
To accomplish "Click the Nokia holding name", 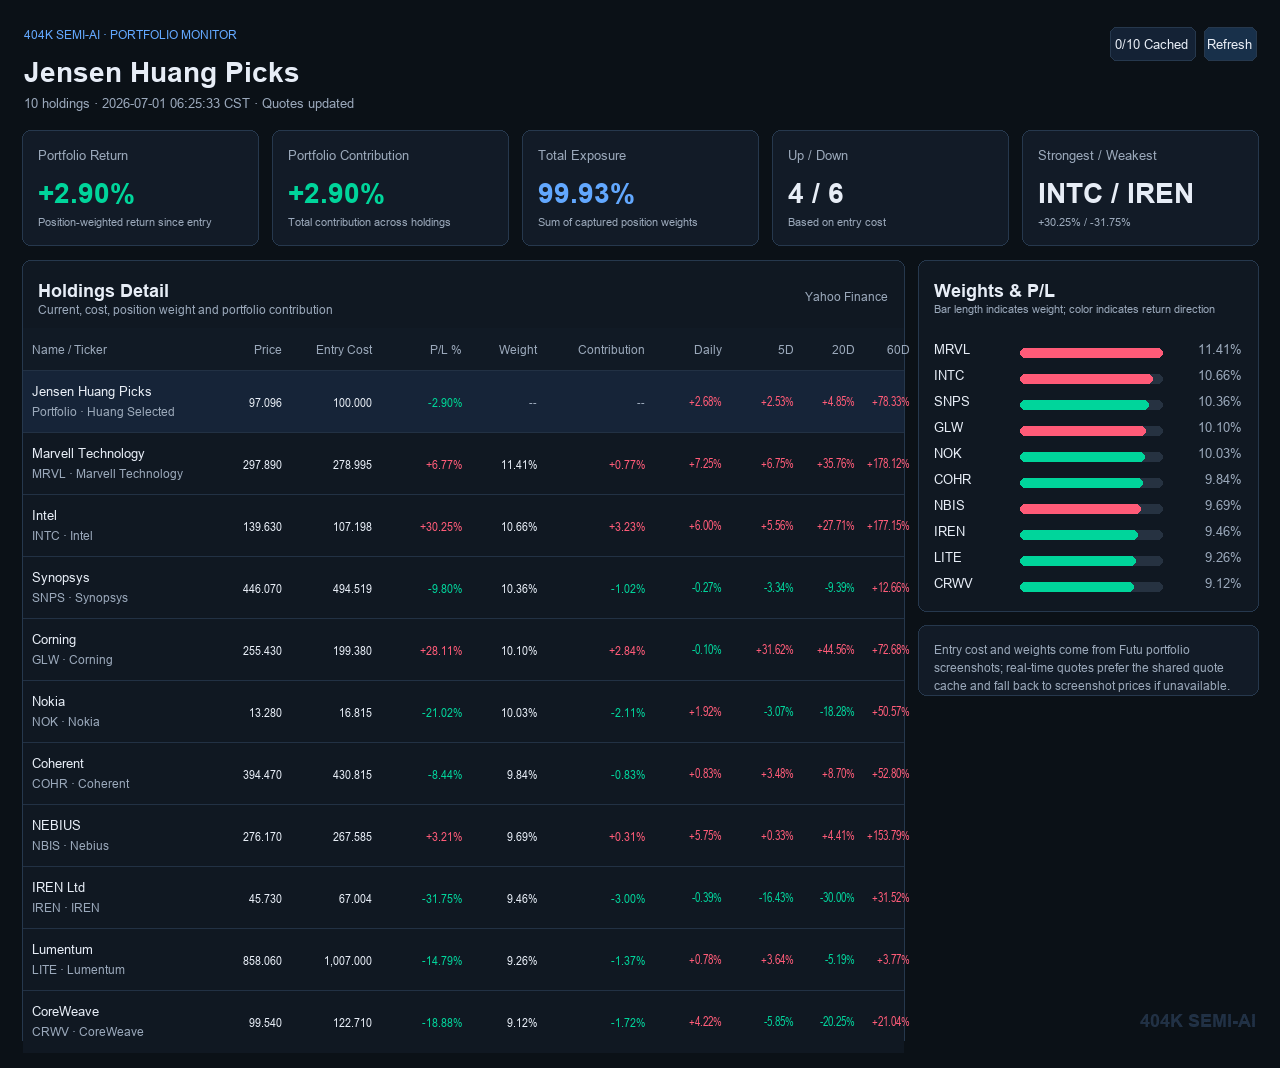I will (x=48, y=702).
